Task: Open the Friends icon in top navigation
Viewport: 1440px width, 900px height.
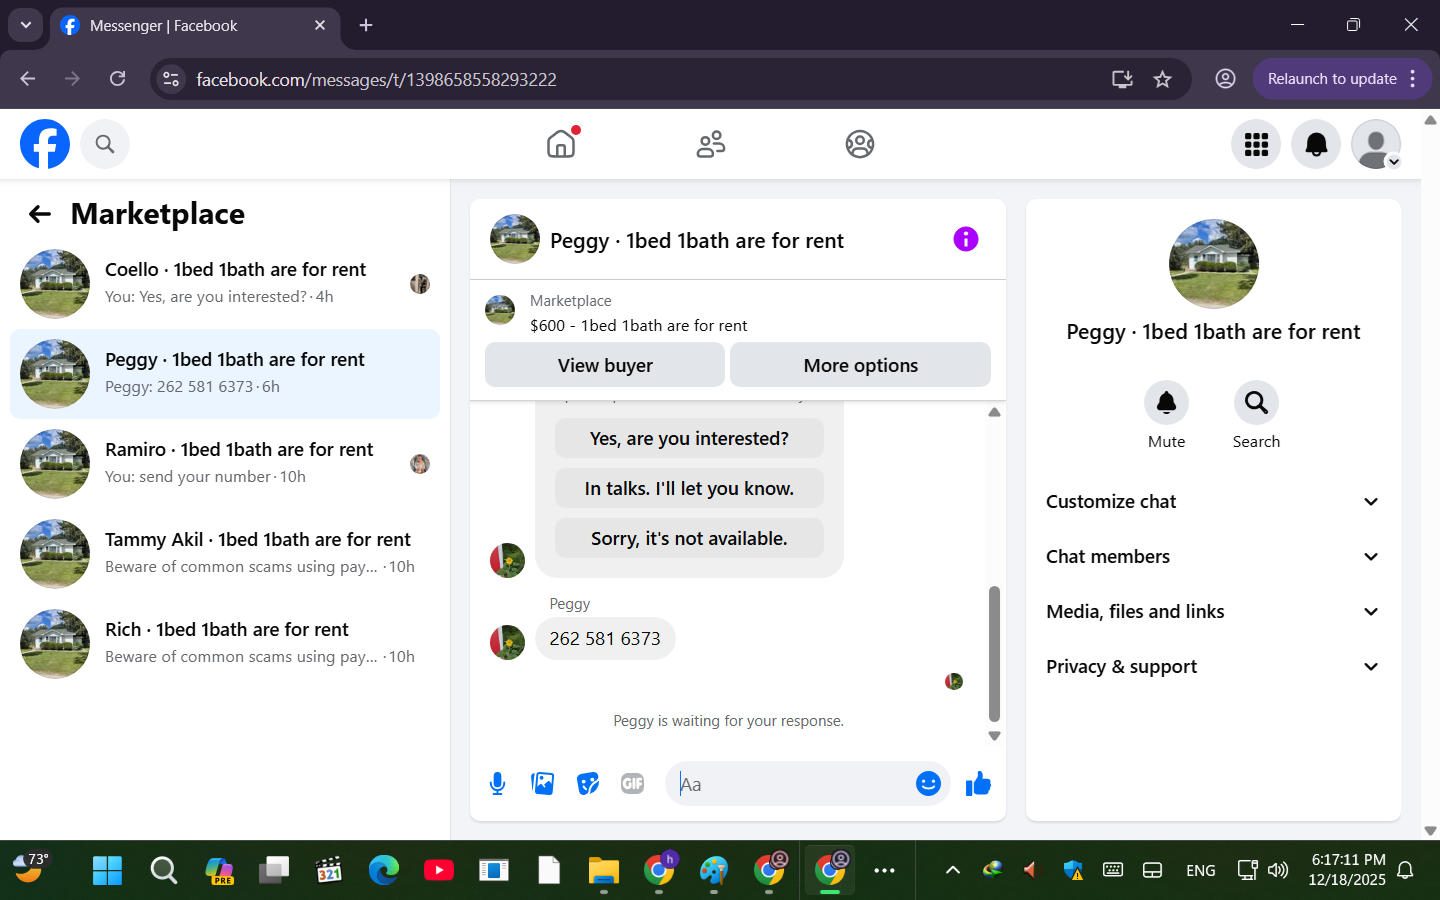Action: (x=711, y=144)
